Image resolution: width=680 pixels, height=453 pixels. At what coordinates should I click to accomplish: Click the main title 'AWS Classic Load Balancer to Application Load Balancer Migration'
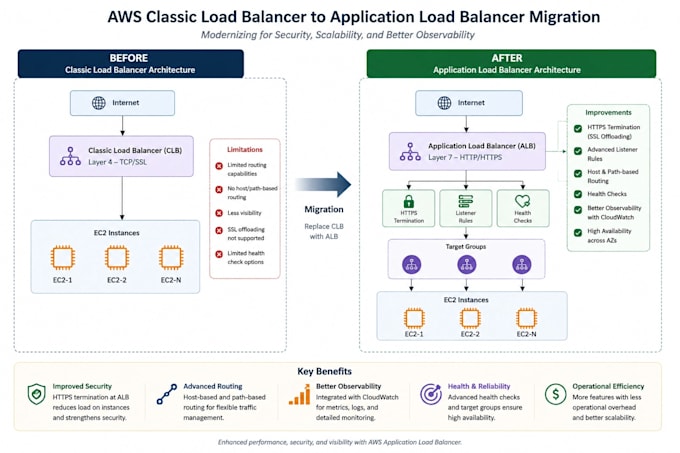point(354,17)
